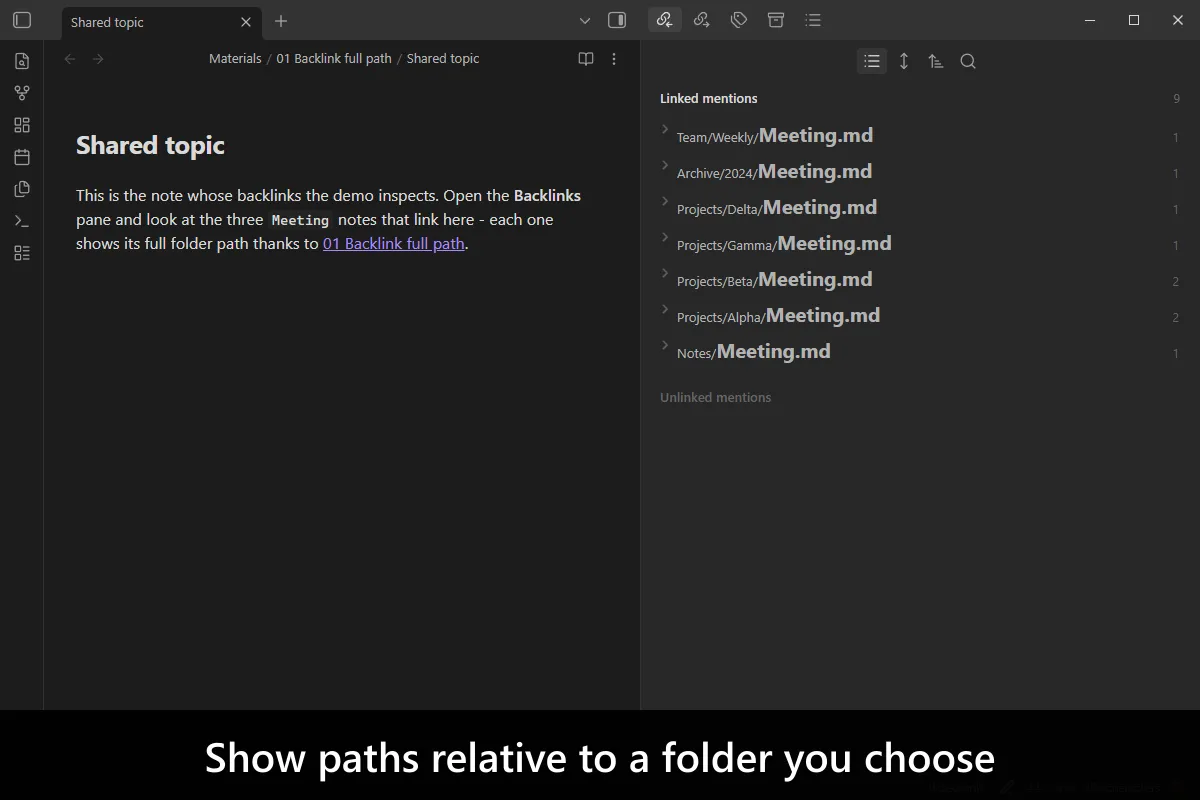Minimize the Obsidian window
Screen dimensions: 1200x800
coord(1090,20)
